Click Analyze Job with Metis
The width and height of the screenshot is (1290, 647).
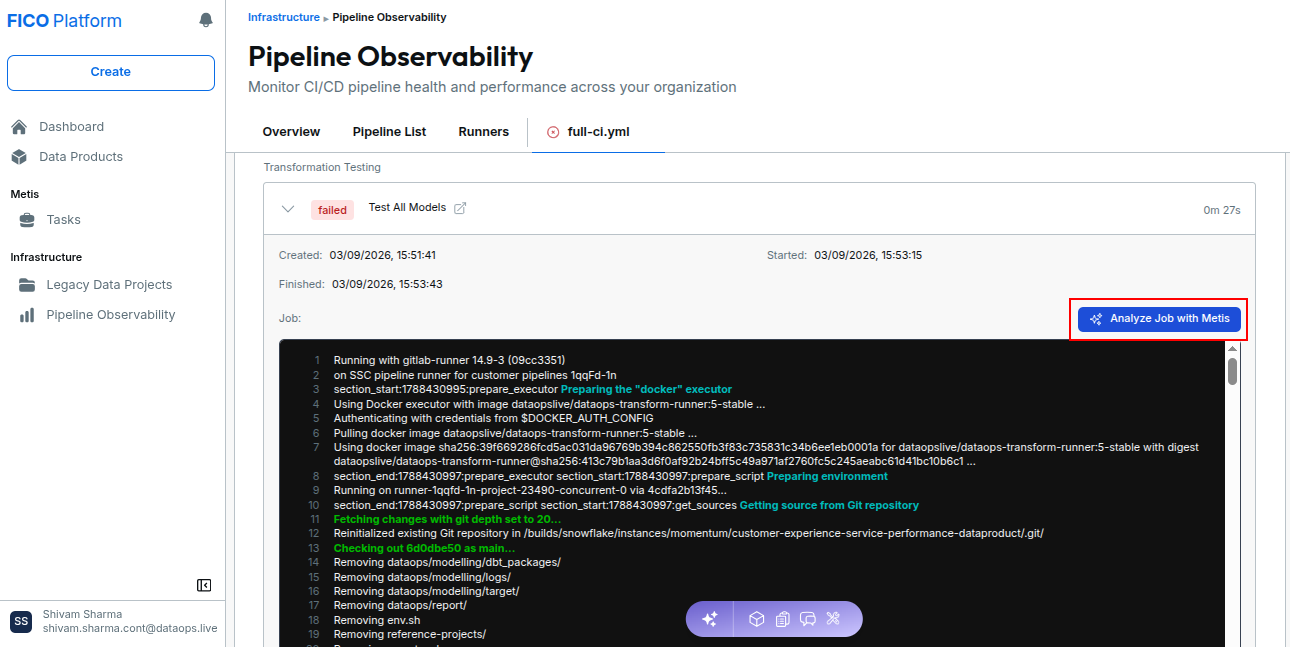(x=1159, y=319)
